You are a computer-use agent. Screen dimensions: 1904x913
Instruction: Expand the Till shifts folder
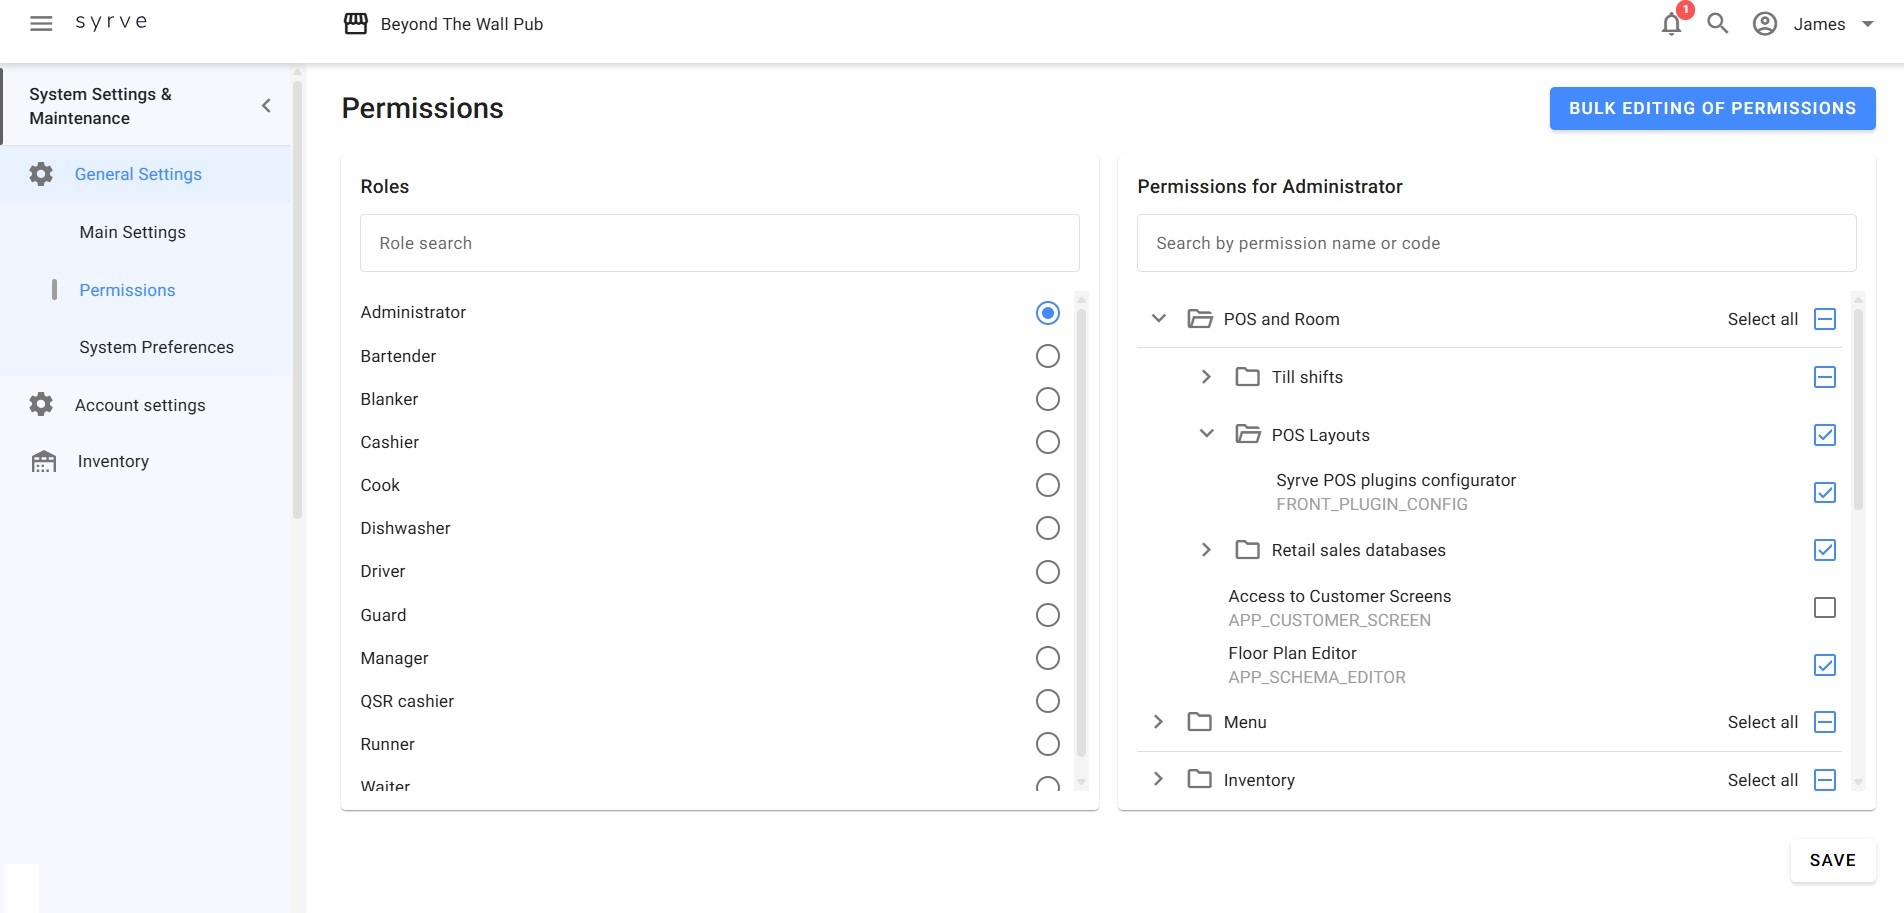coord(1206,377)
